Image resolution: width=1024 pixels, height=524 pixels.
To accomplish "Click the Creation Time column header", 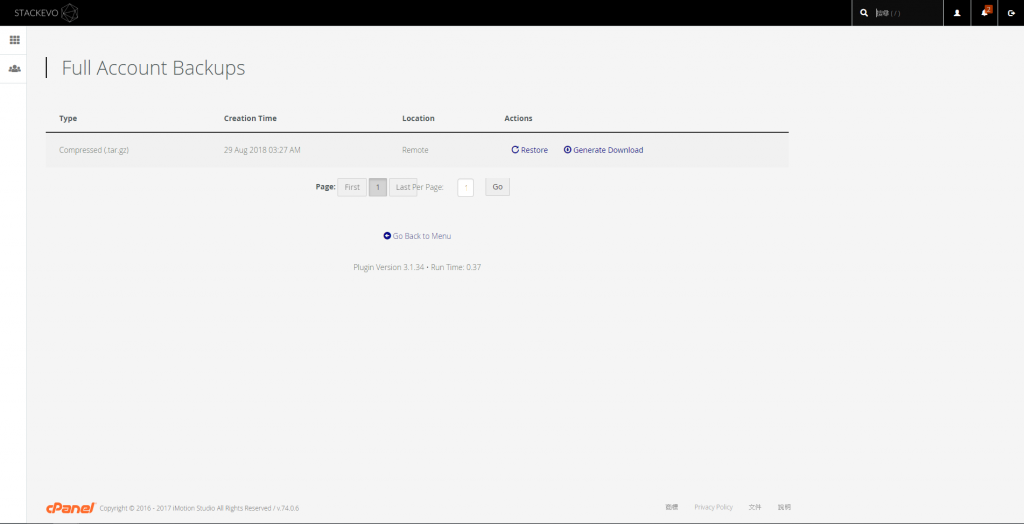I will point(250,118).
